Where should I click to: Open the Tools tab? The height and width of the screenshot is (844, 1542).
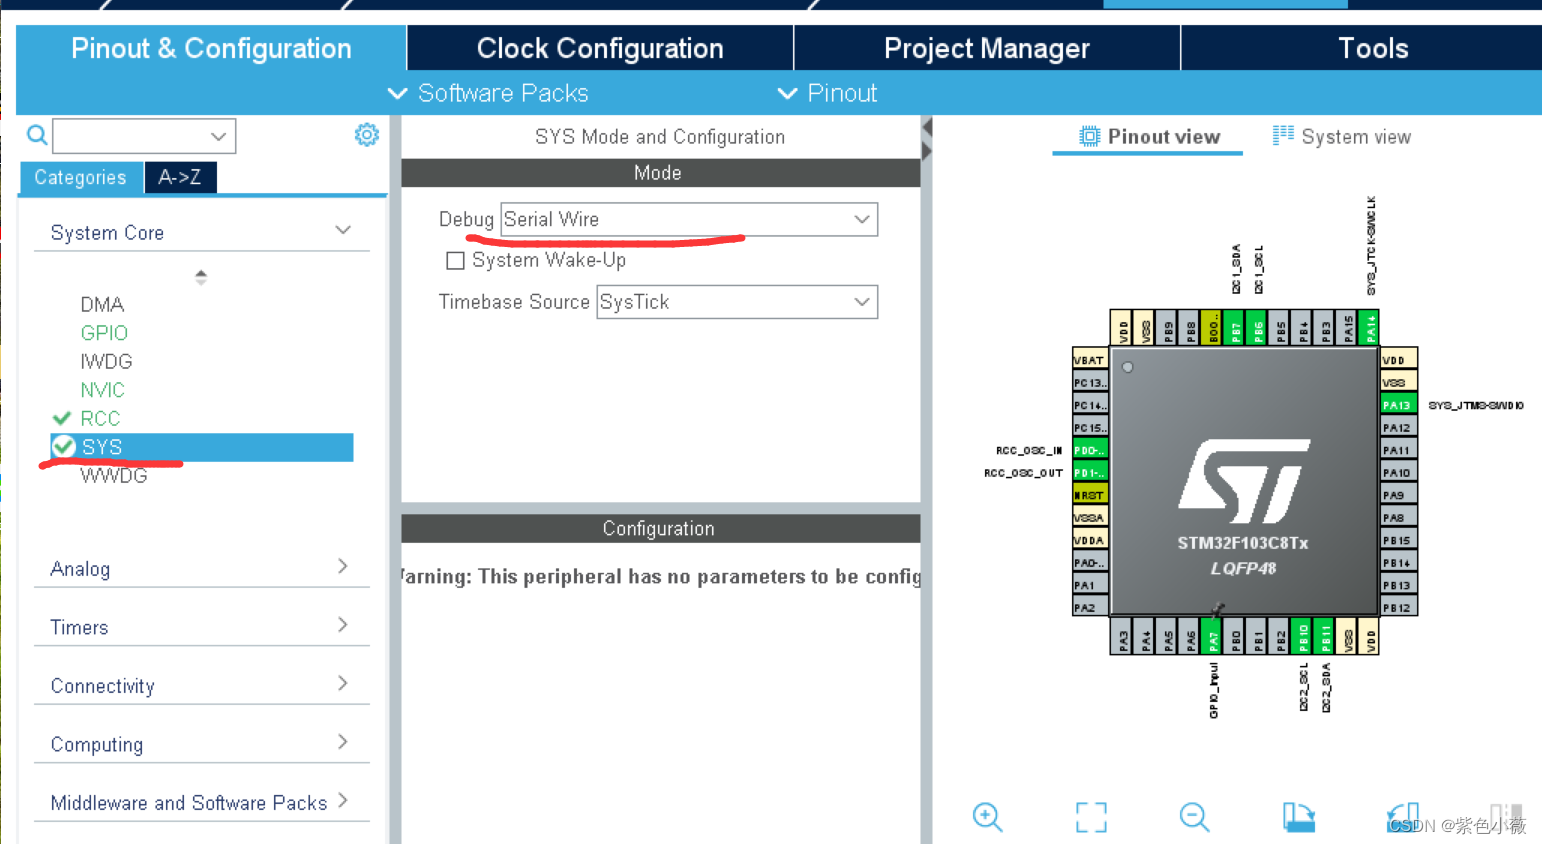1372,48
